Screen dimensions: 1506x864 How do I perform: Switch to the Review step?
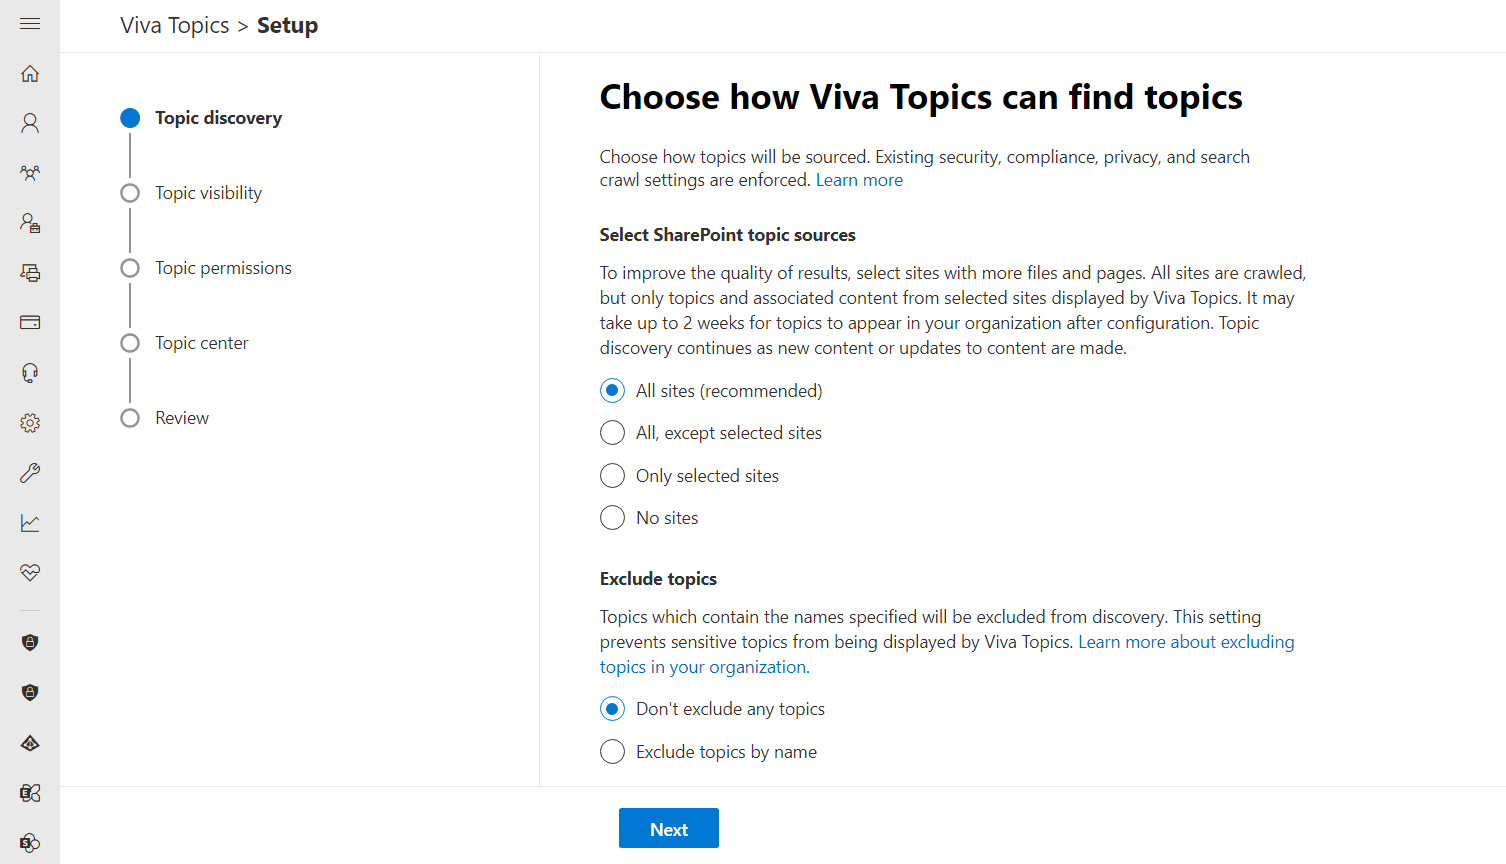pyautogui.click(x=182, y=418)
